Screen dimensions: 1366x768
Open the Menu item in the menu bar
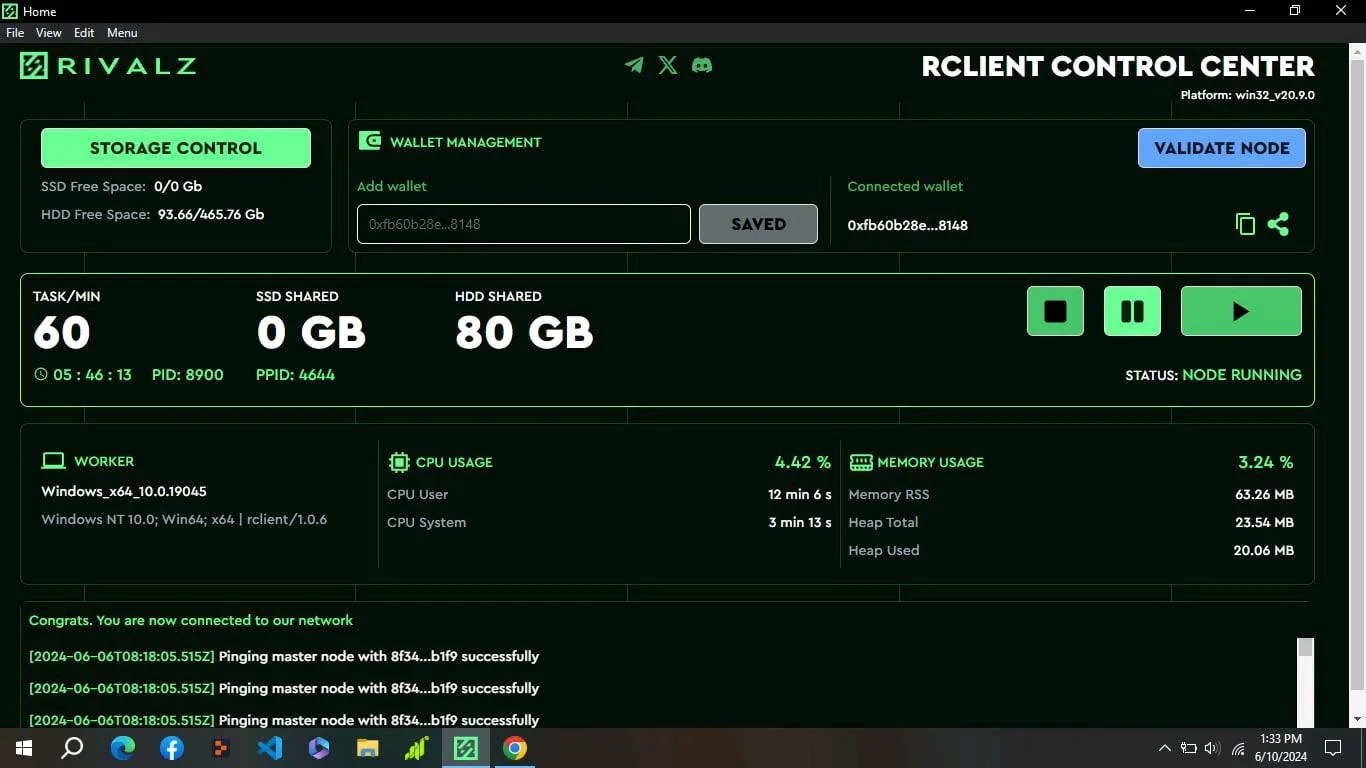pyautogui.click(x=122, y=33)
